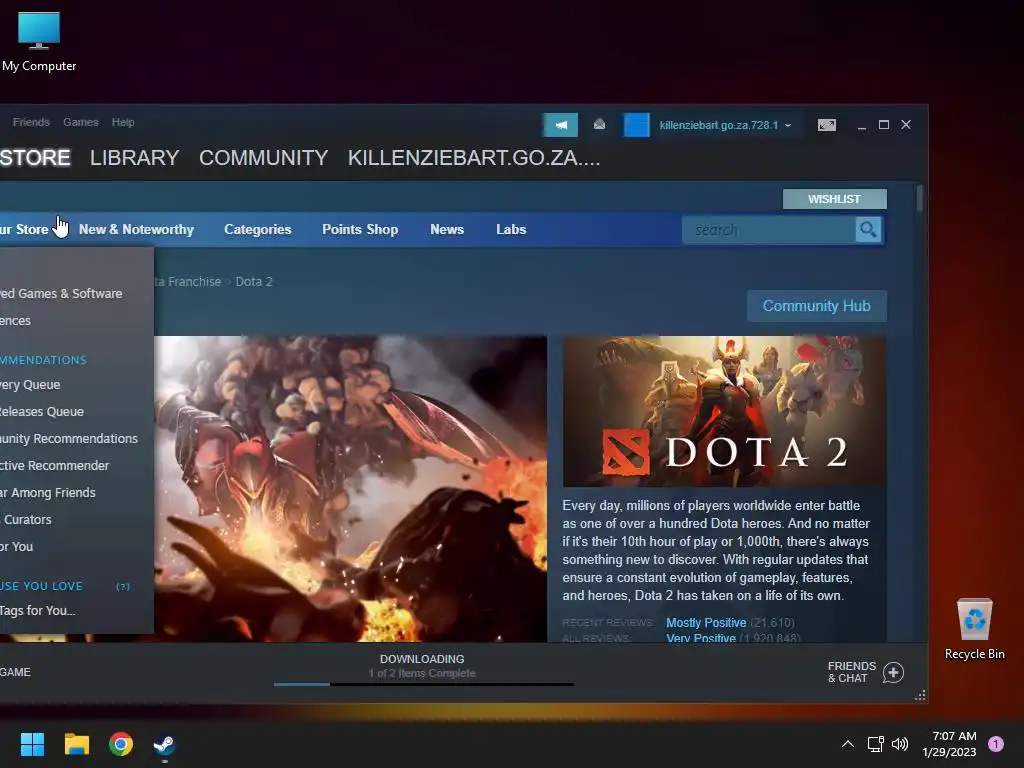Select New Releases Queue entry
Screen dimensions: 1024x768
tap(42, 411)
